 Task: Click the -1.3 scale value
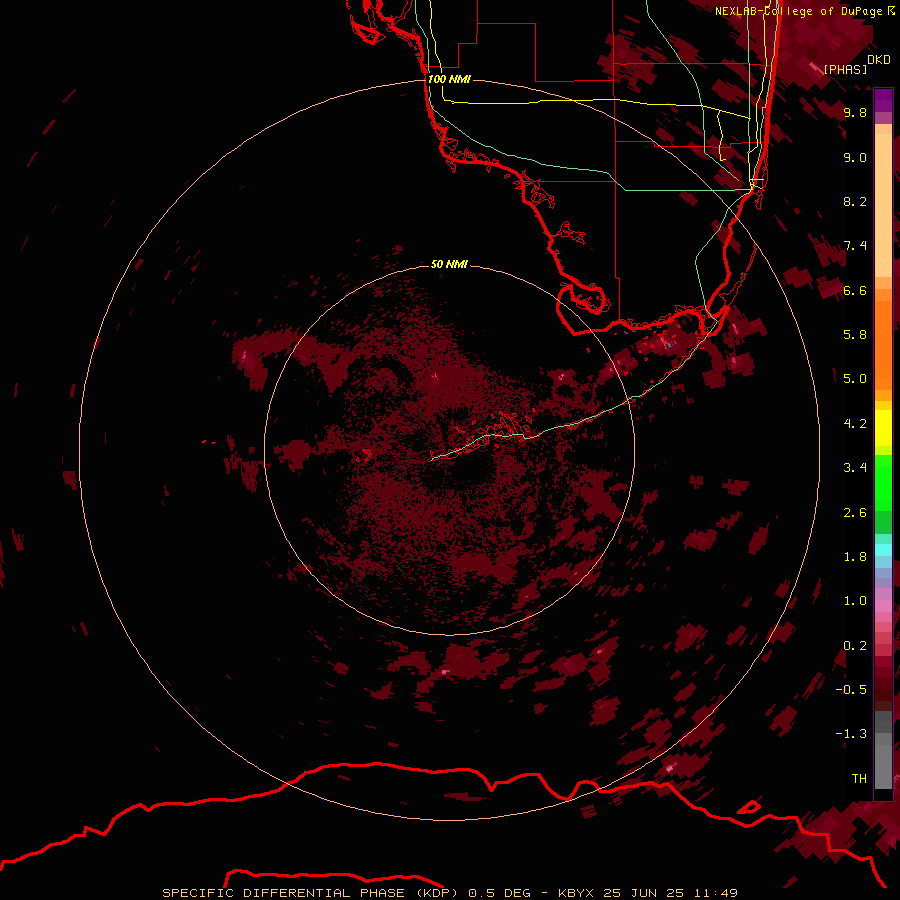tap(851, 734)
